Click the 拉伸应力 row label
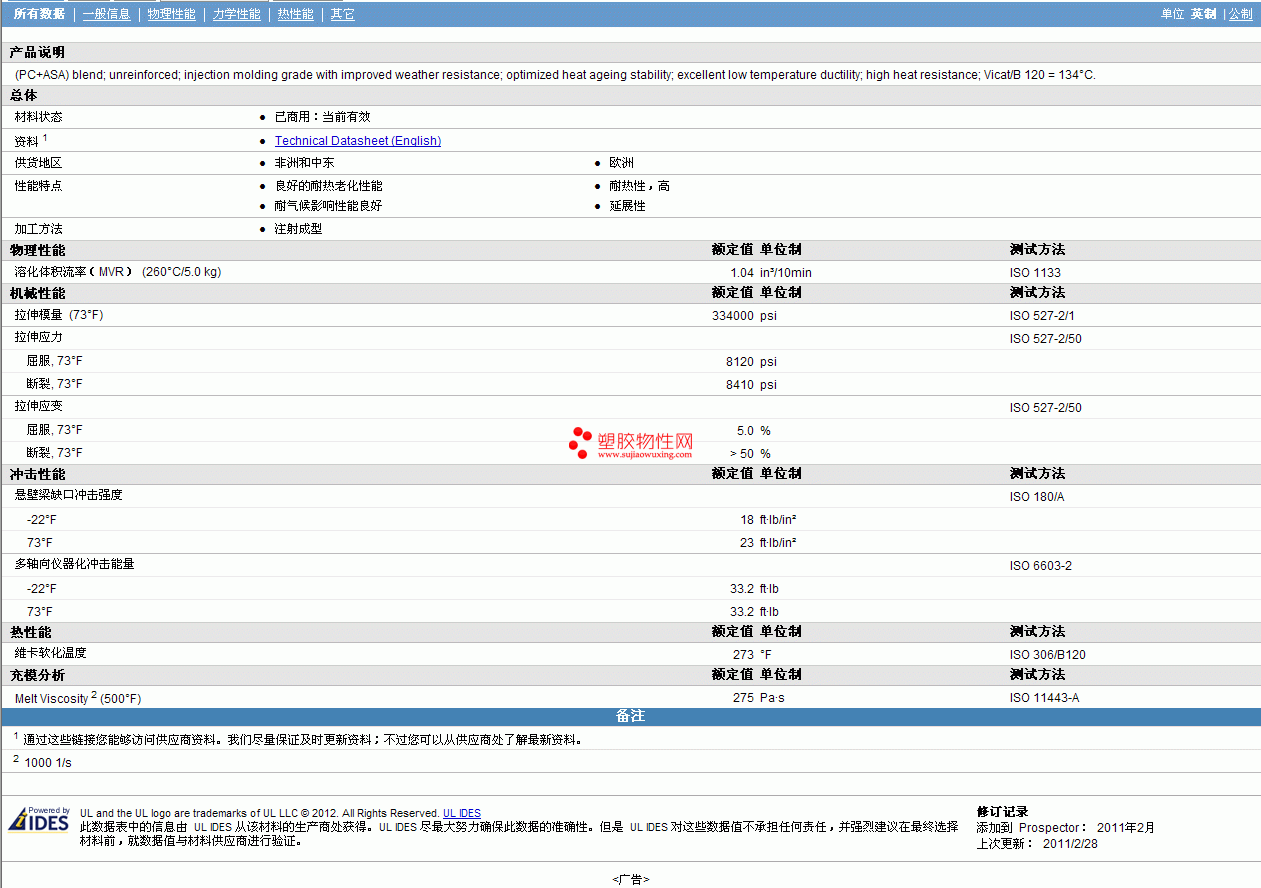 (x=38, y=337)
